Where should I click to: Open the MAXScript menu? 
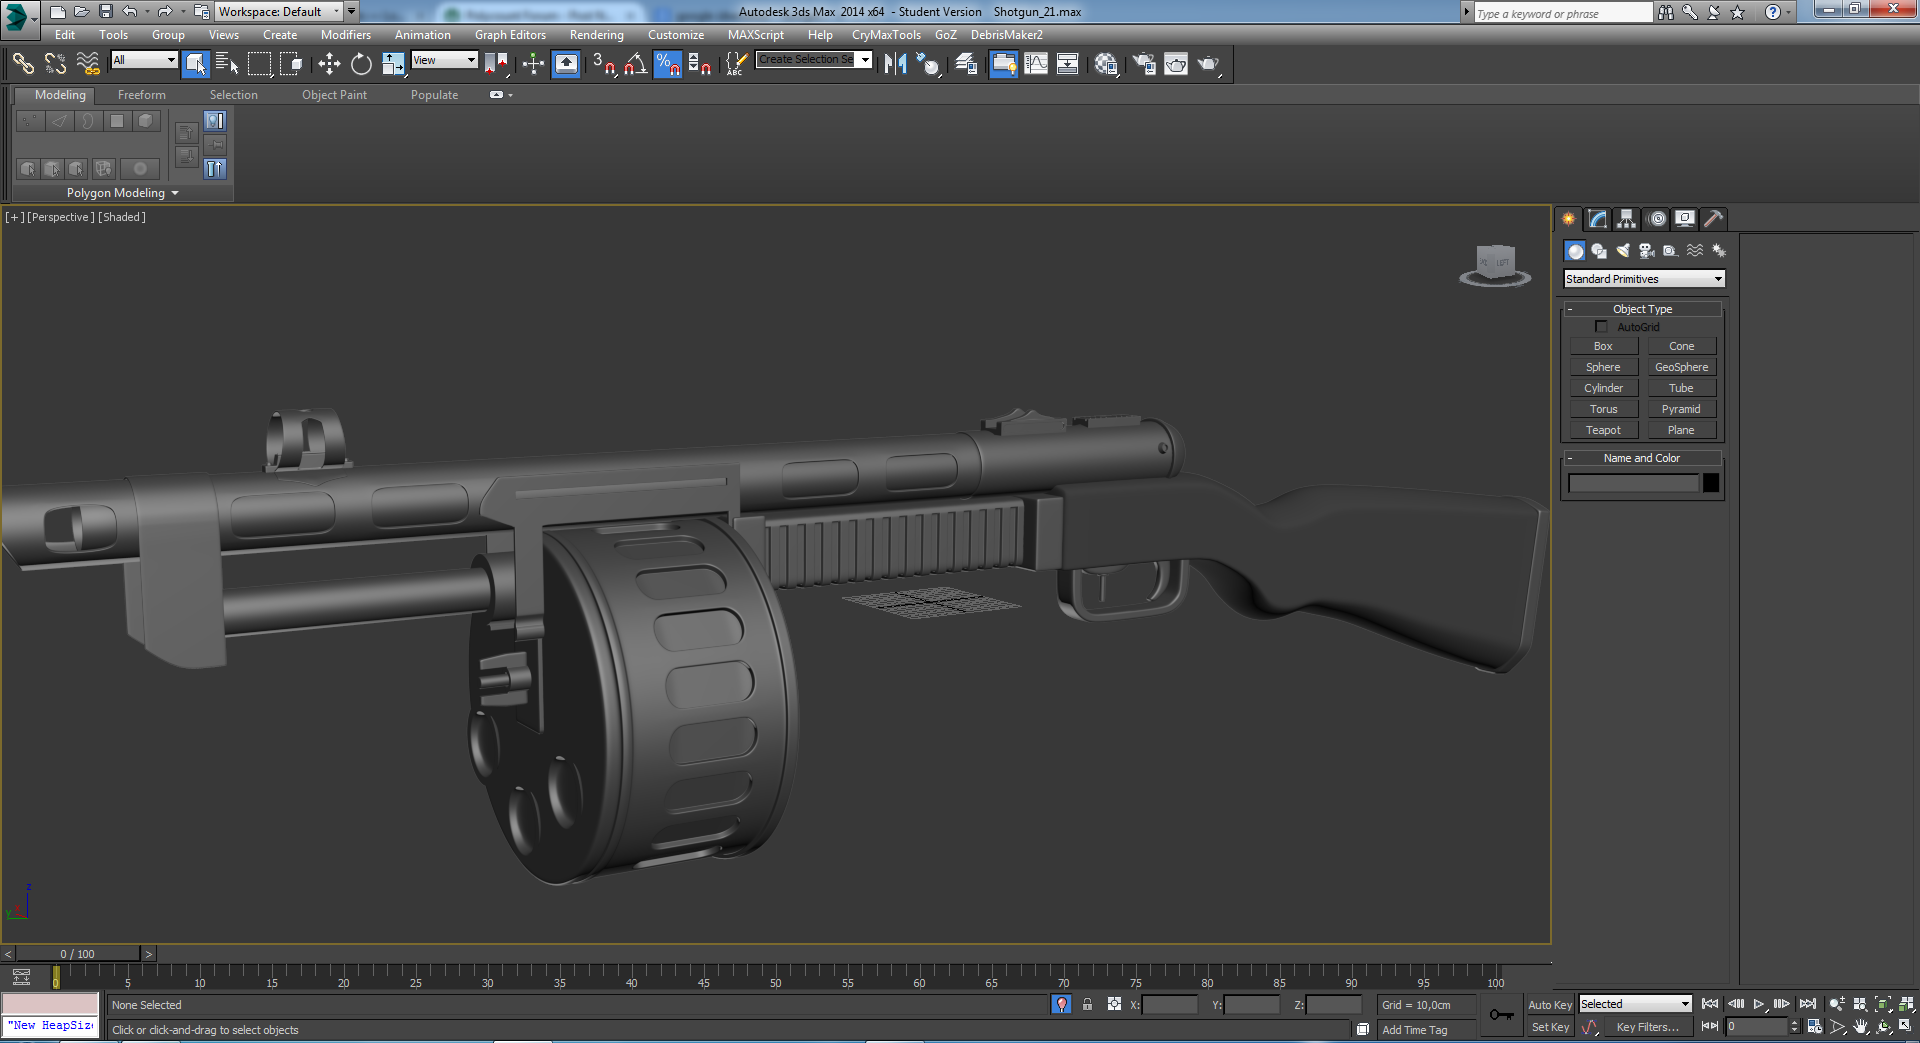tap(756, 35)
